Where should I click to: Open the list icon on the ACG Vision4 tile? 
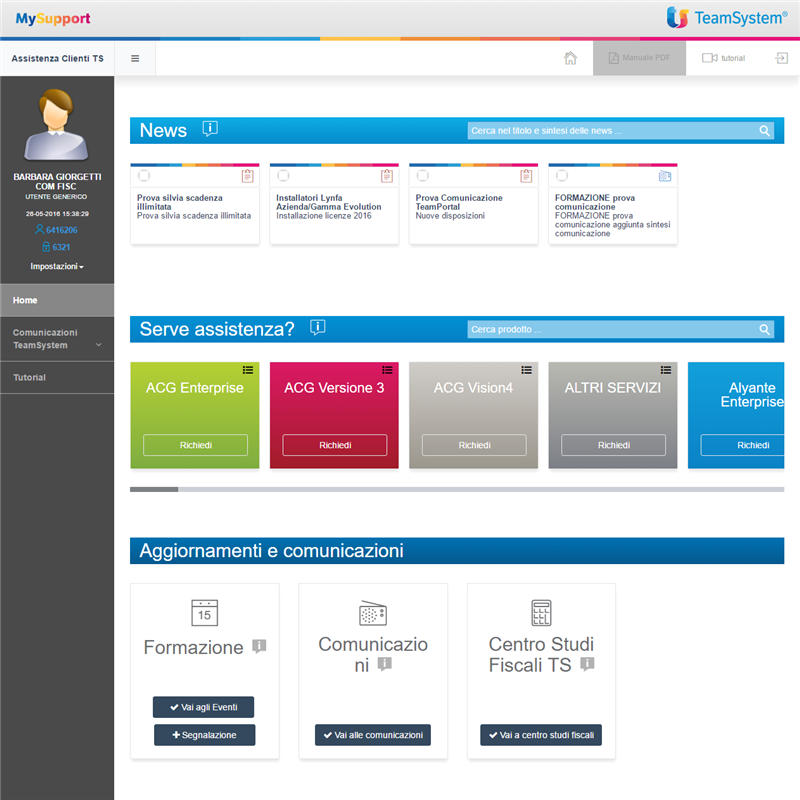527,370
